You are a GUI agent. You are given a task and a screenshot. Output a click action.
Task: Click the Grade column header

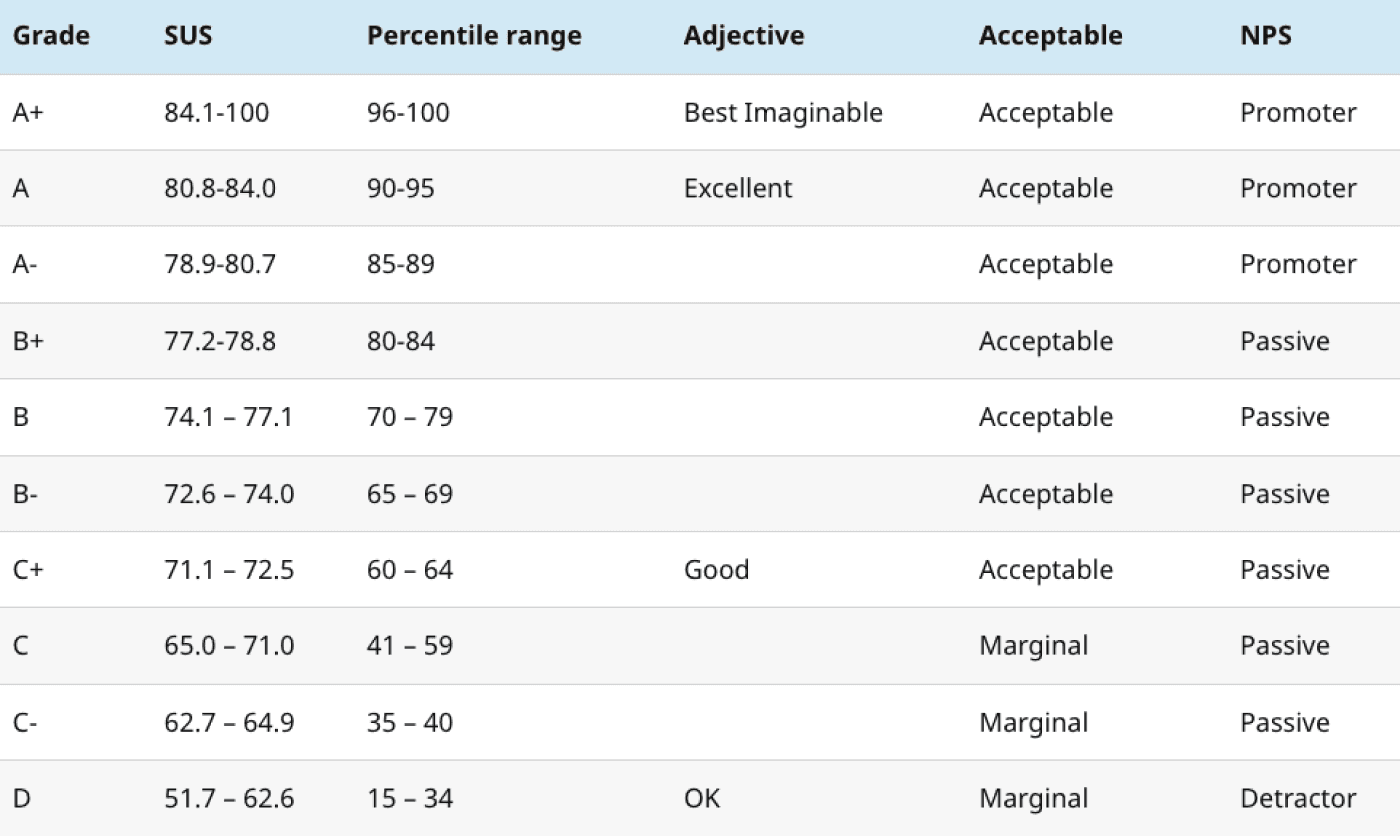pos(51,36)
